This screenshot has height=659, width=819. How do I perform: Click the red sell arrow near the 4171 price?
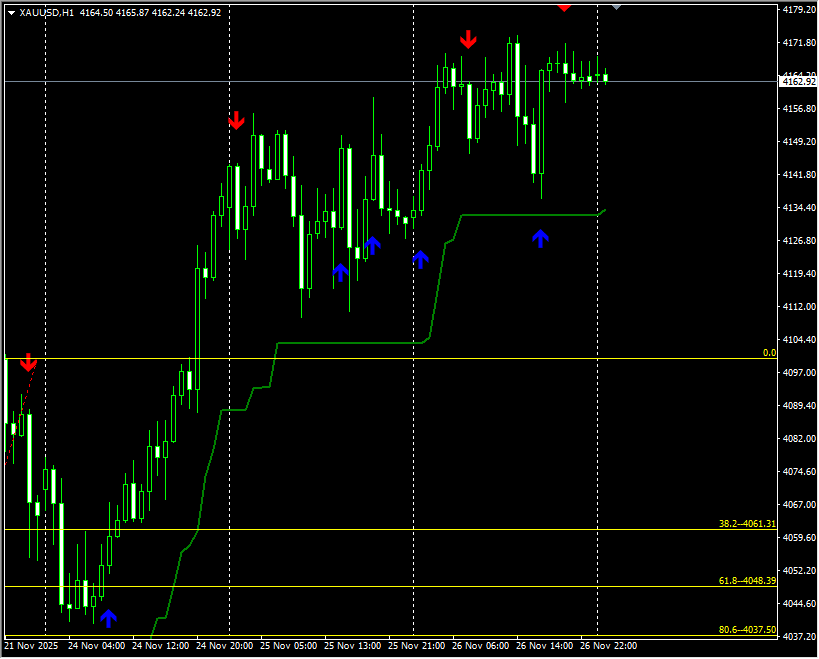[468, 40]
